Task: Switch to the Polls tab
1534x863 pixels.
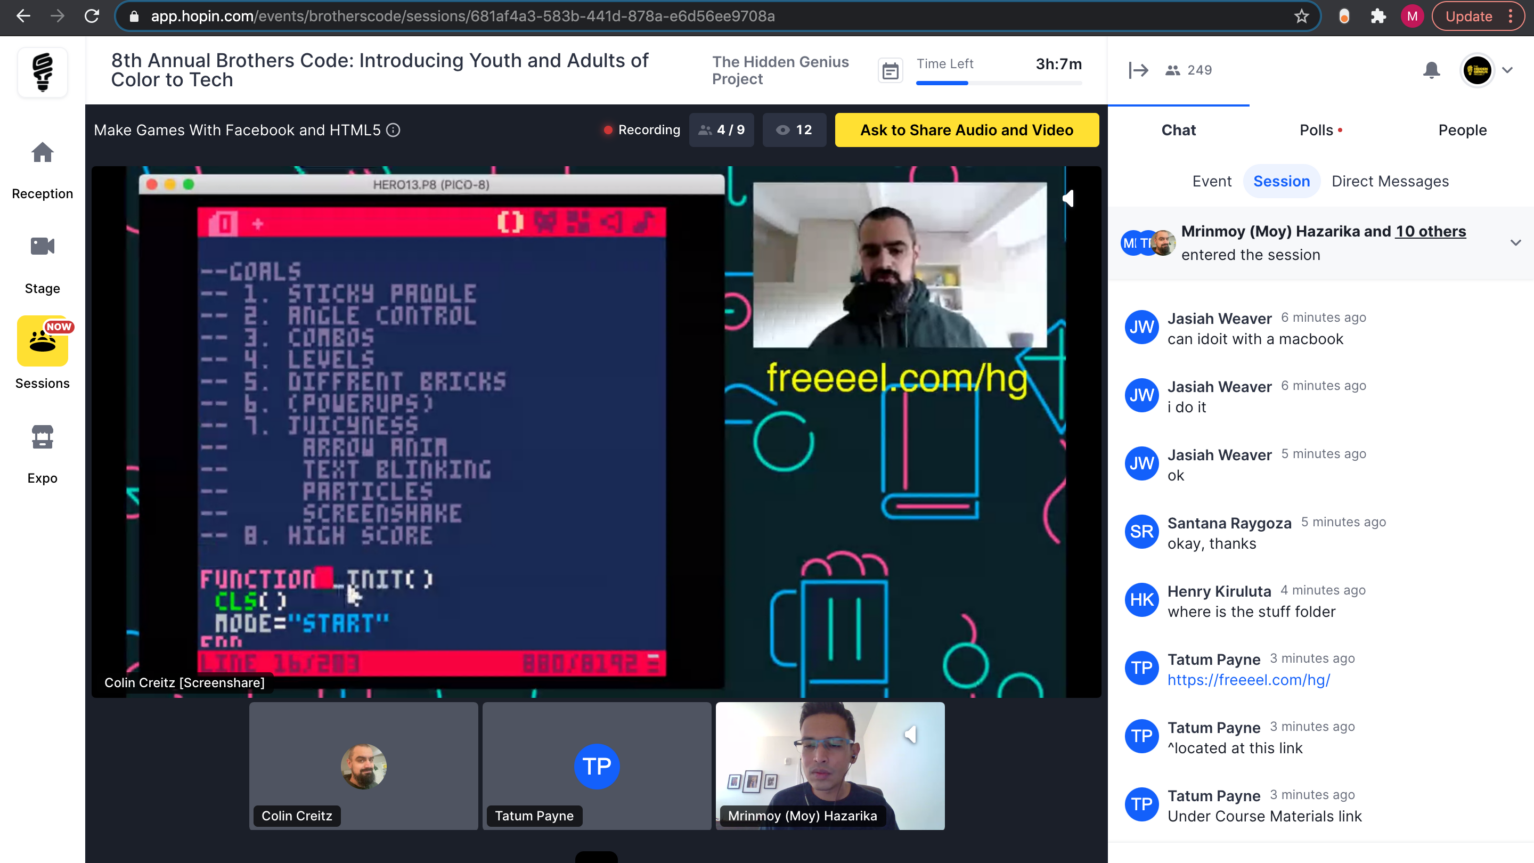Action: (x=1317, y=130)
